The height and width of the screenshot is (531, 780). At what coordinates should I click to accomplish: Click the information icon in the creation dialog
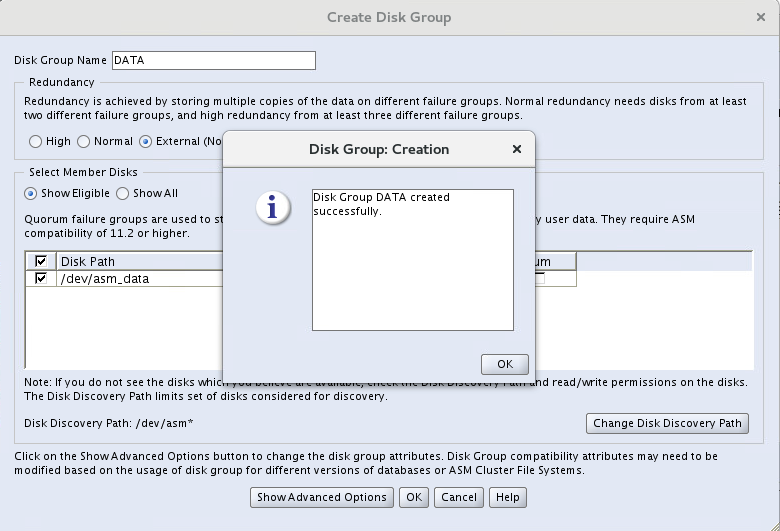(273, 207)
